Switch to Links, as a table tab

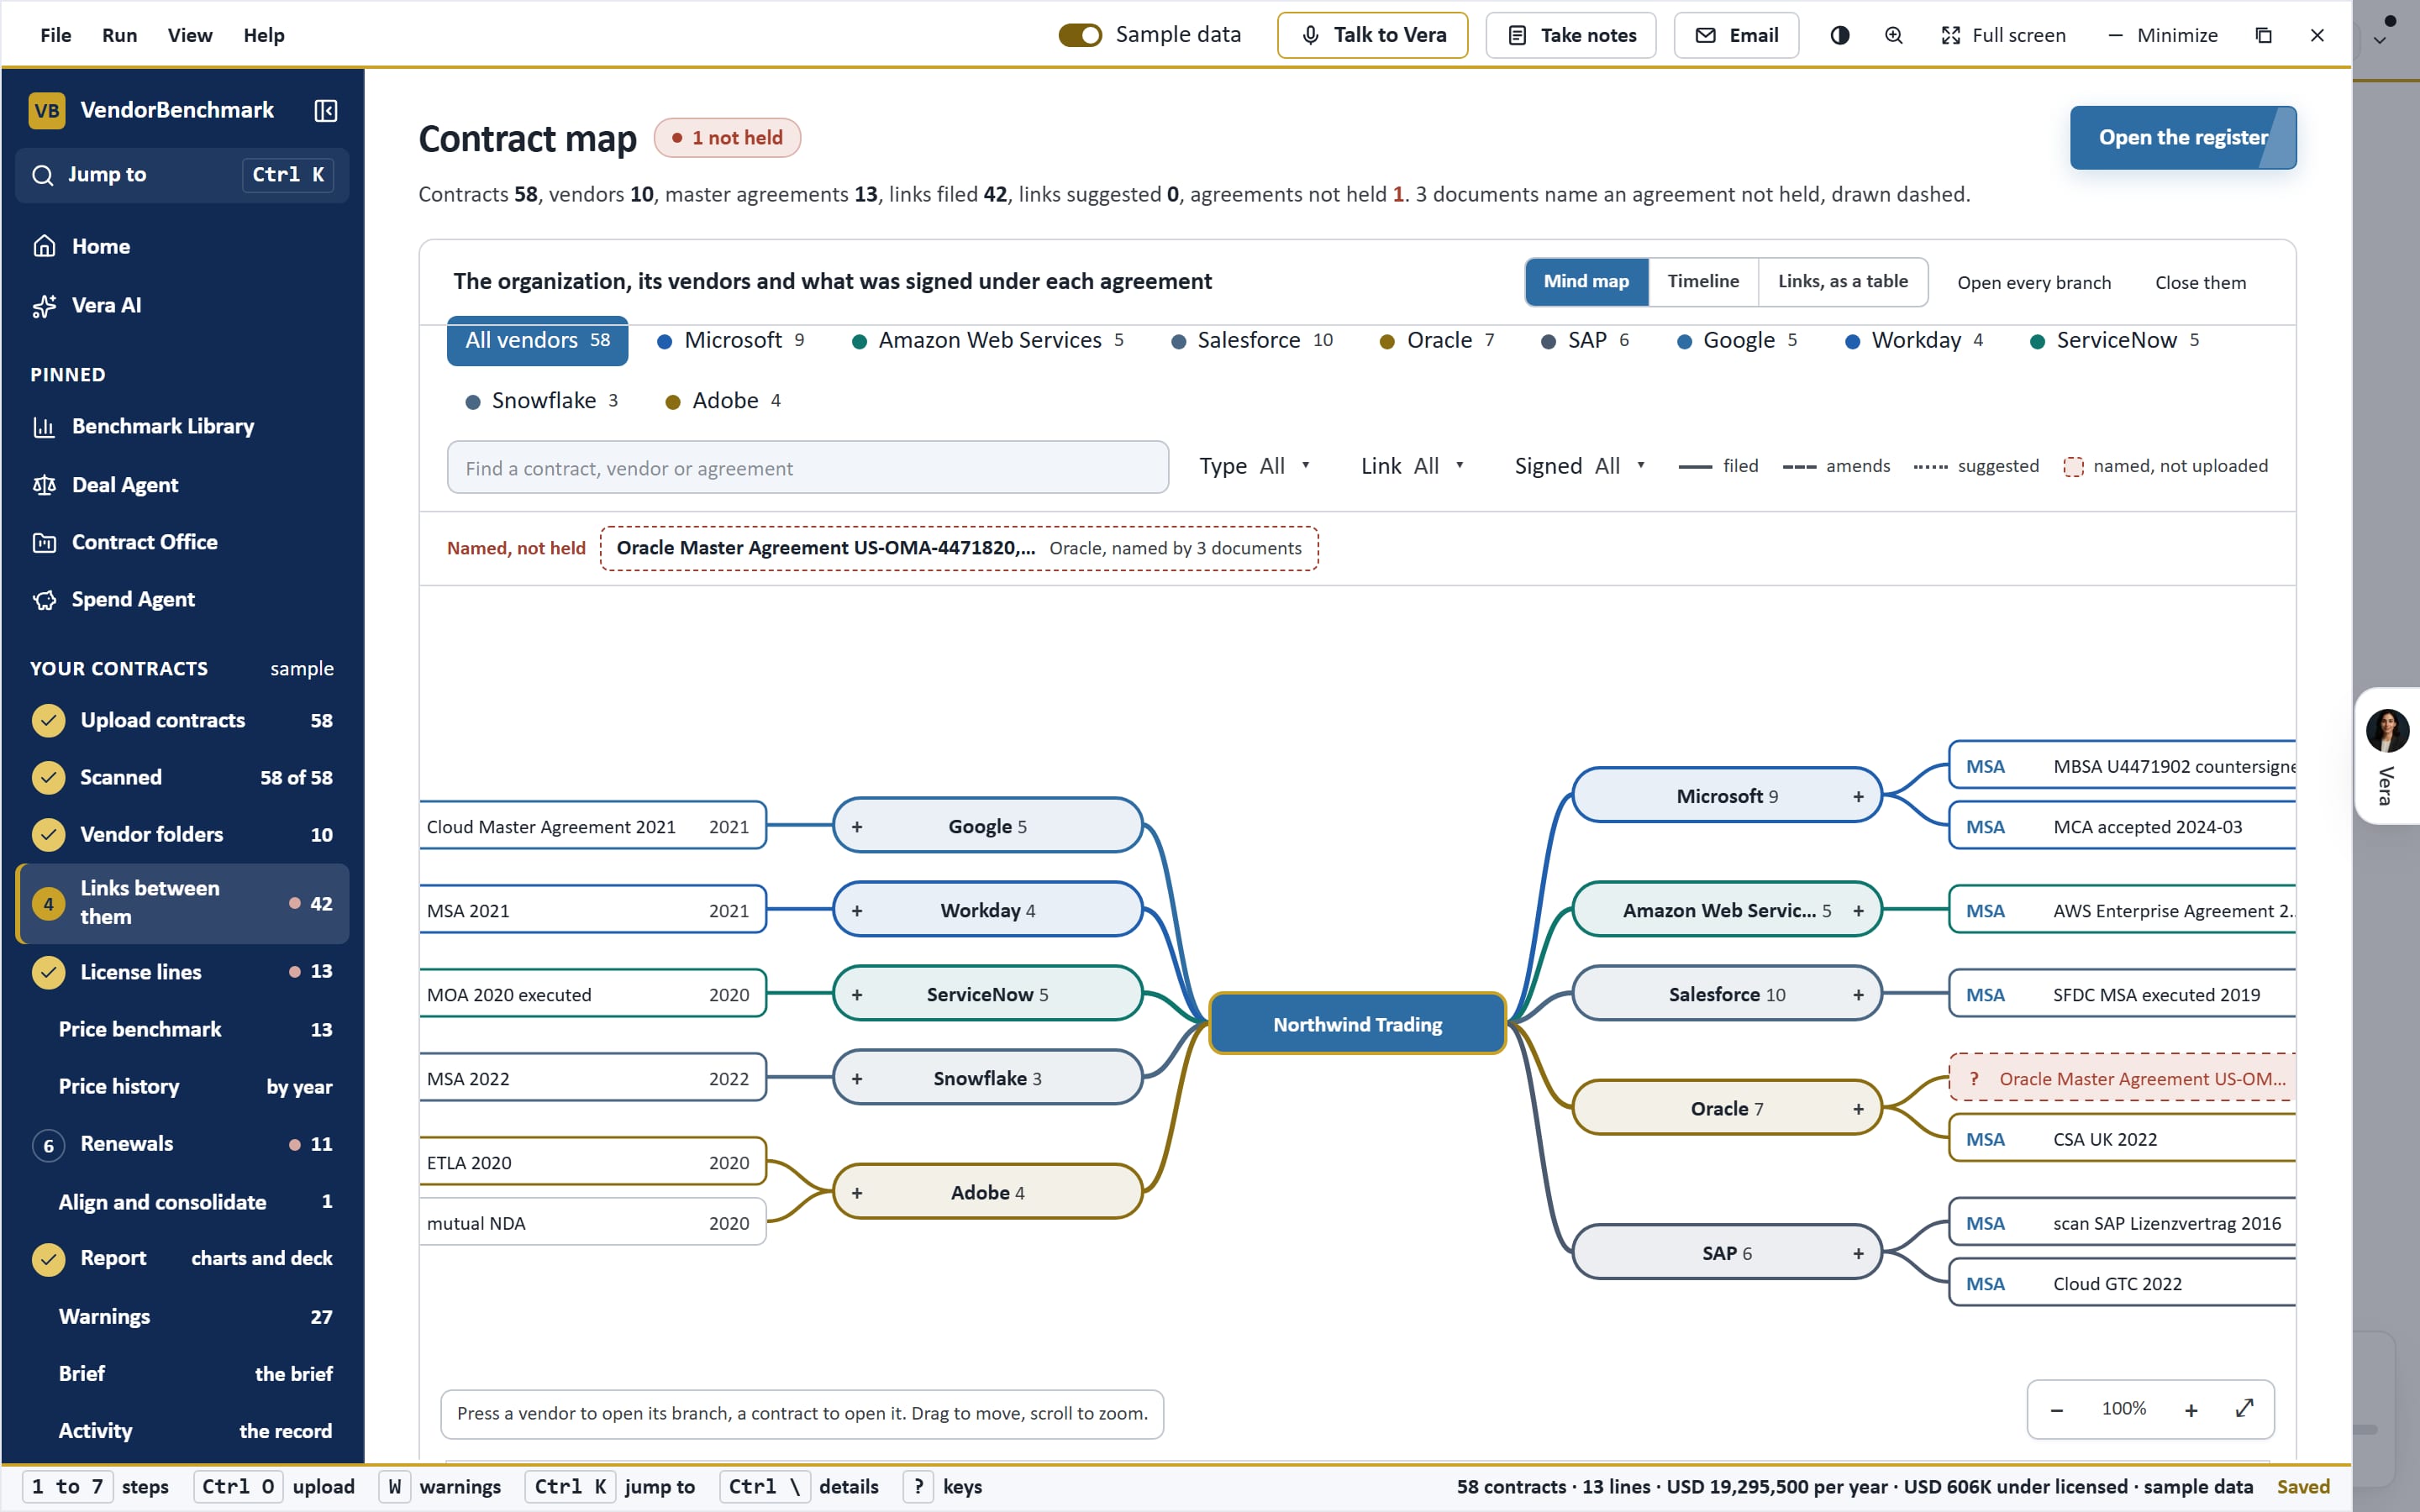point(1842,282)
